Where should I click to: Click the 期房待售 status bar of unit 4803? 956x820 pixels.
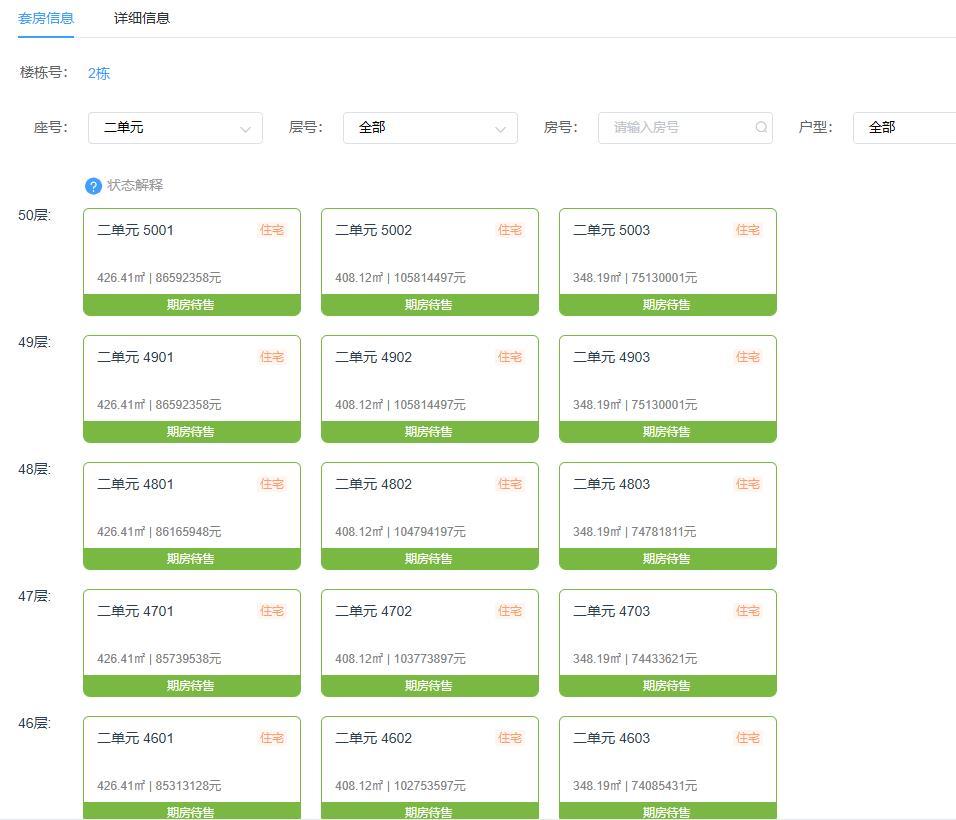[668, 558]
